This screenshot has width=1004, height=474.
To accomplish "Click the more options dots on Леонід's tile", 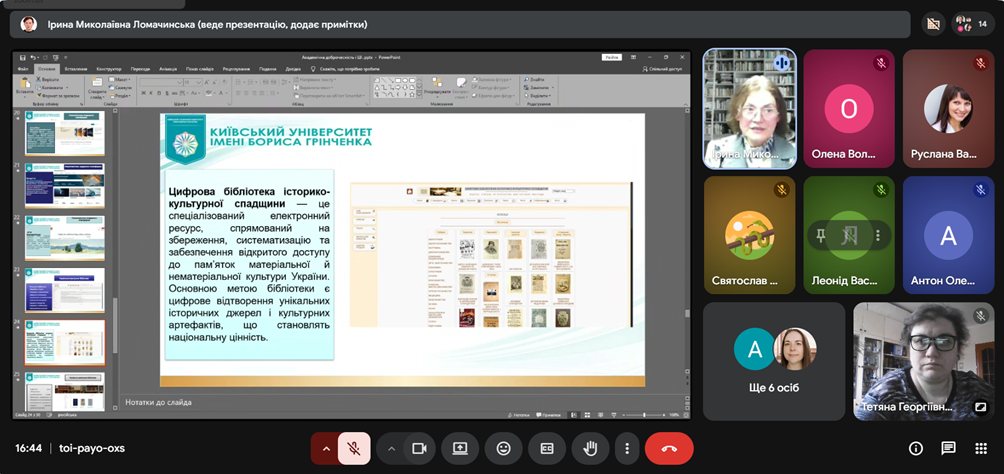I will coord(879,236).
